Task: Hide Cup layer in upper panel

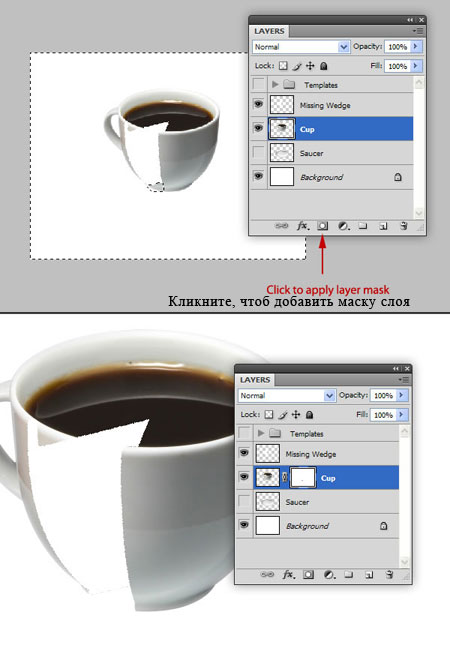Action: 259,128
